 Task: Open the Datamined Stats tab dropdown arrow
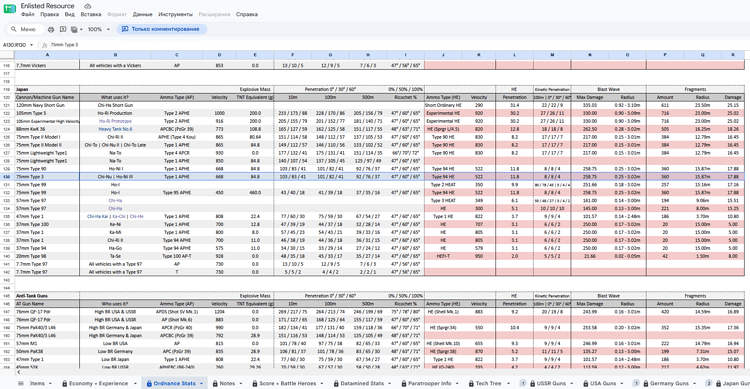390,383
